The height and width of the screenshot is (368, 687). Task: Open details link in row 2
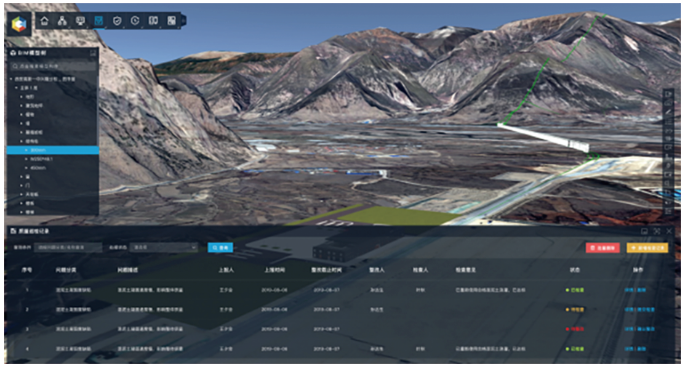click(629, 310)
